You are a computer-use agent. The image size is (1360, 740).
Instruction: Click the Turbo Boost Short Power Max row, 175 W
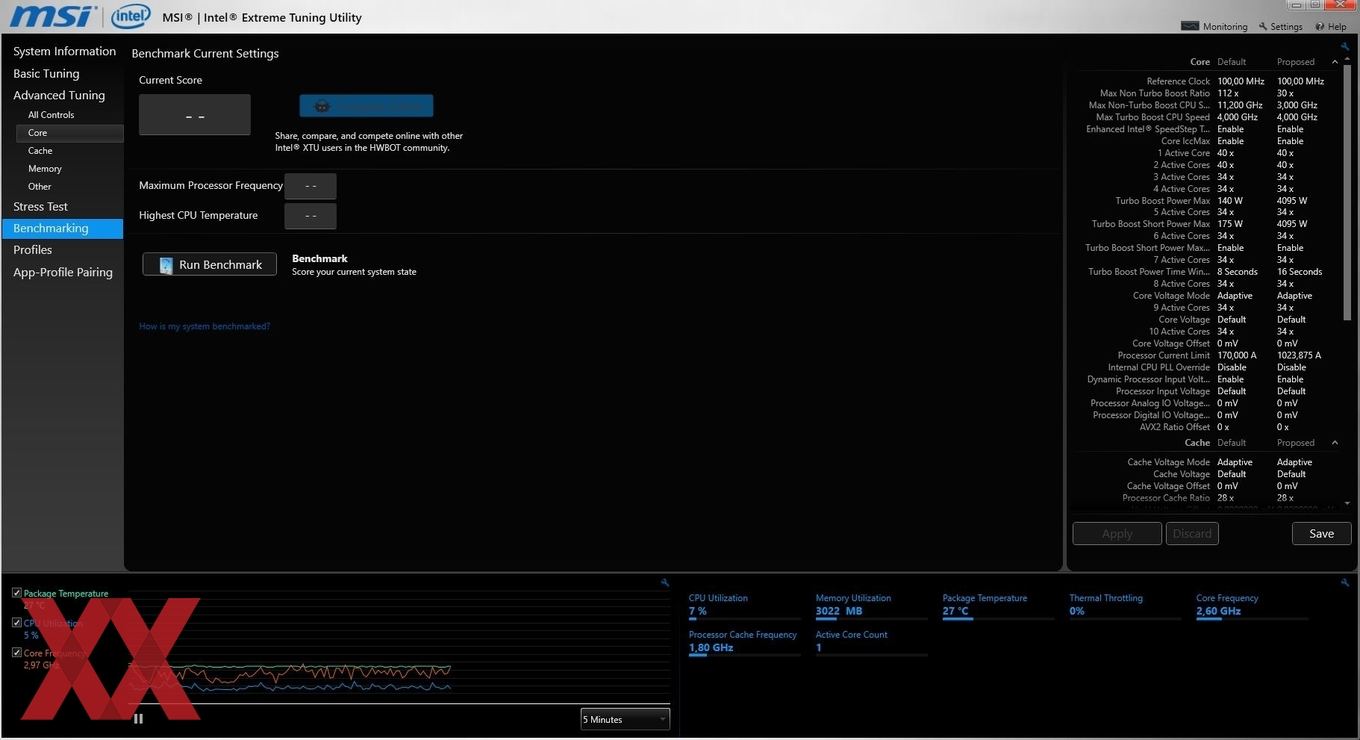click(1208, 224)
